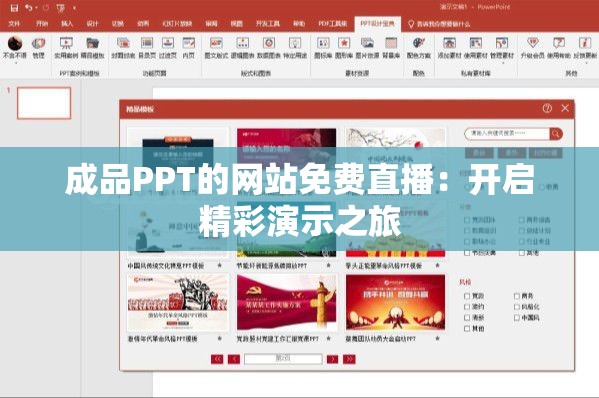Open 背景库 background library icon

pyautogui.click(x=391, y=48)
